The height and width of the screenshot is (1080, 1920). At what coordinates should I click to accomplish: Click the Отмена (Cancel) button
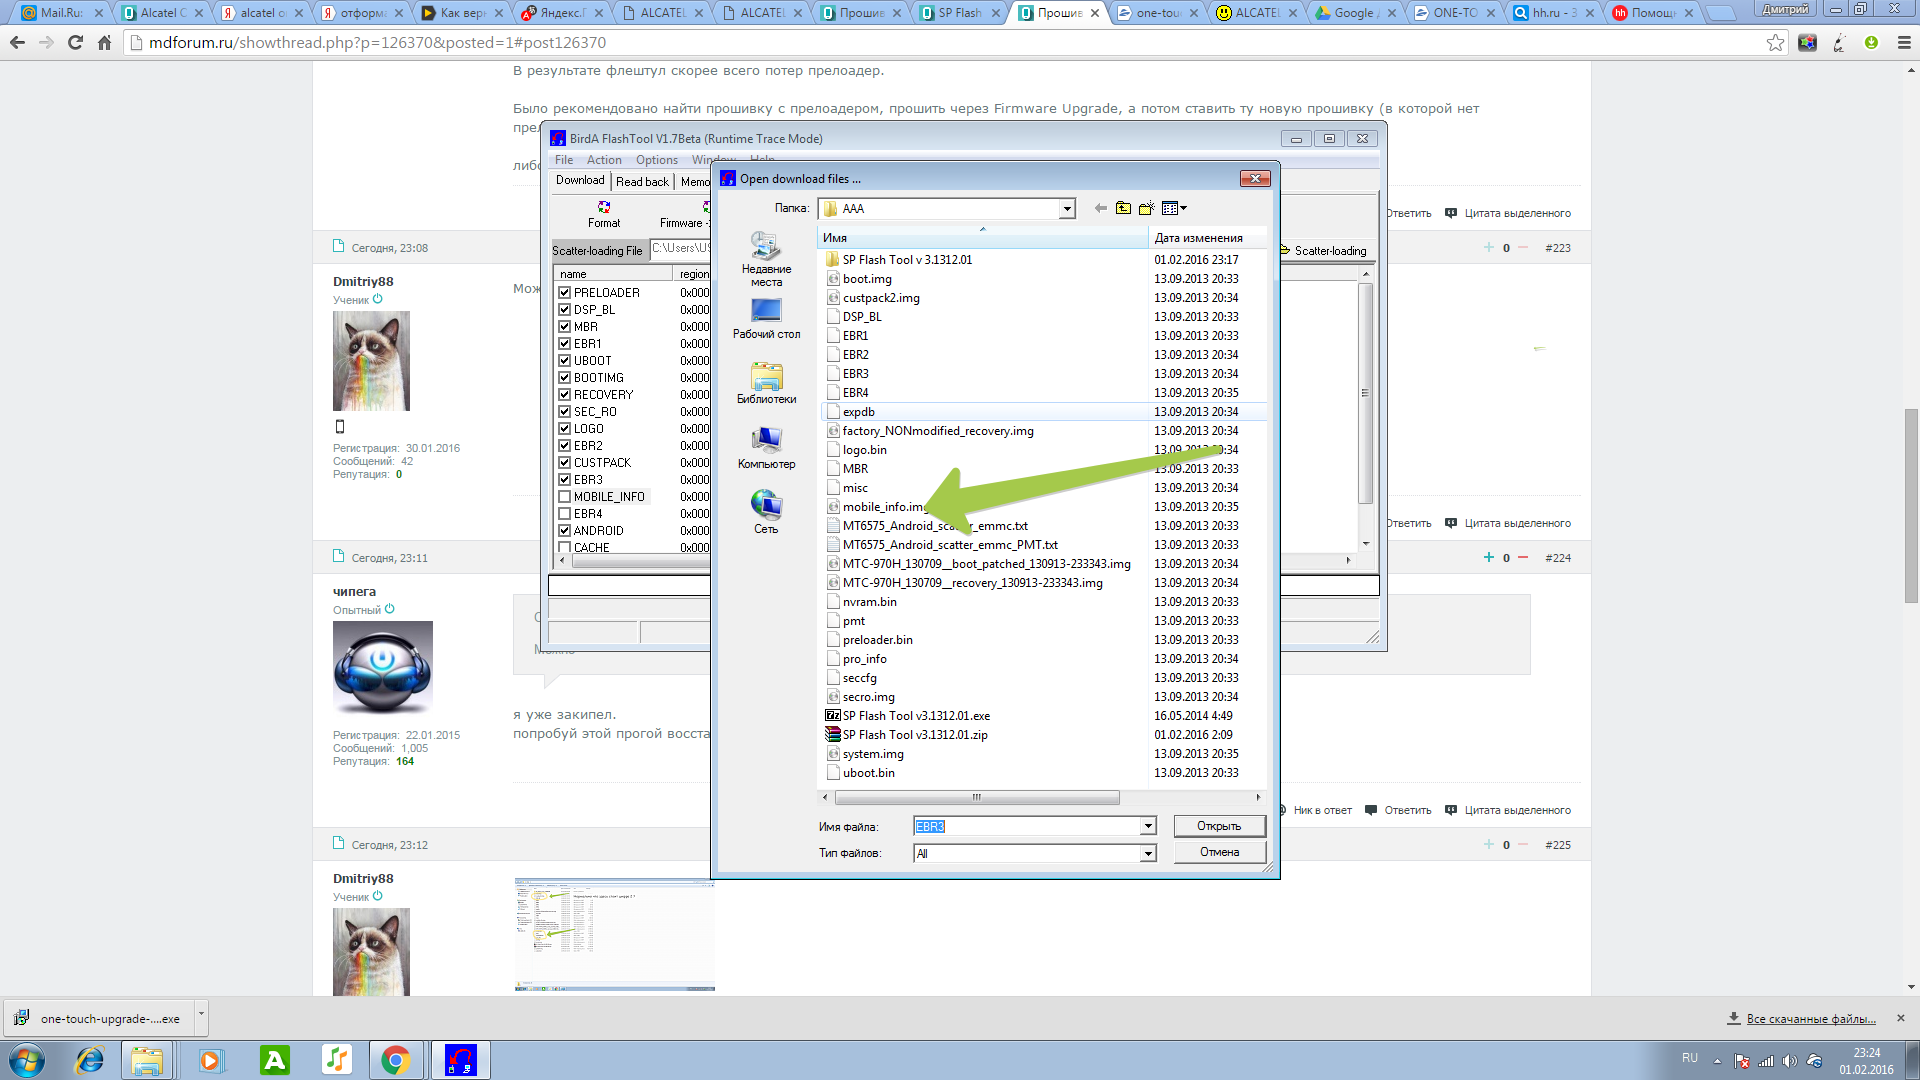[x=1218, y=852]
